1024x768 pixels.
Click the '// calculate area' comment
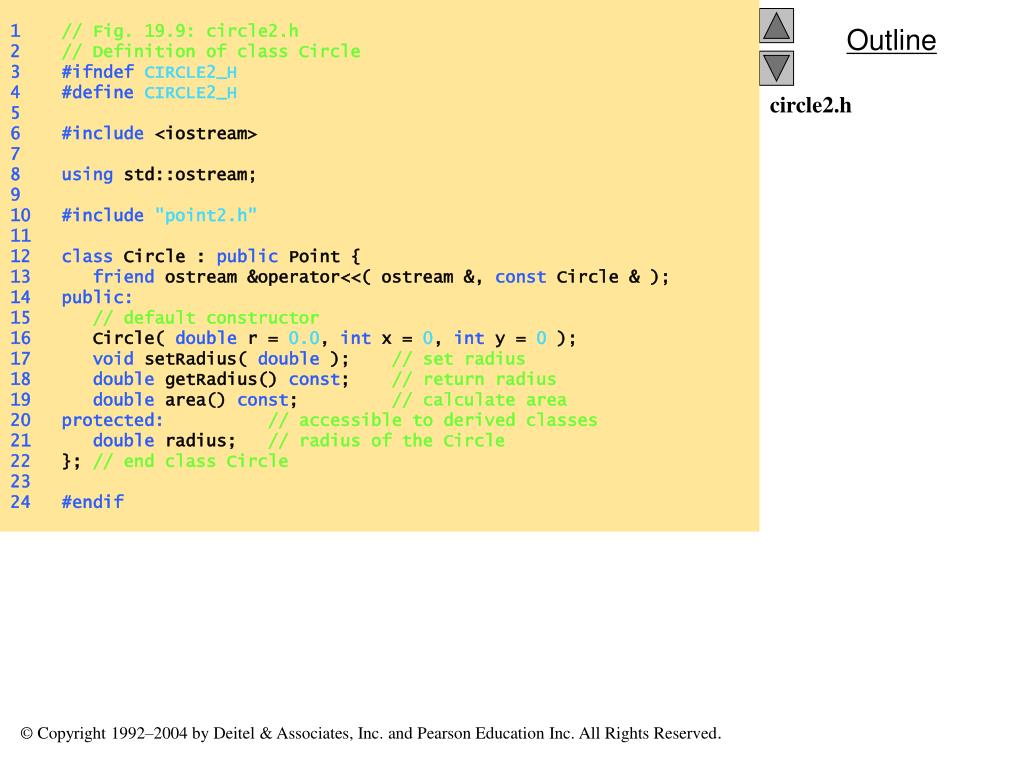click(479, 400)
